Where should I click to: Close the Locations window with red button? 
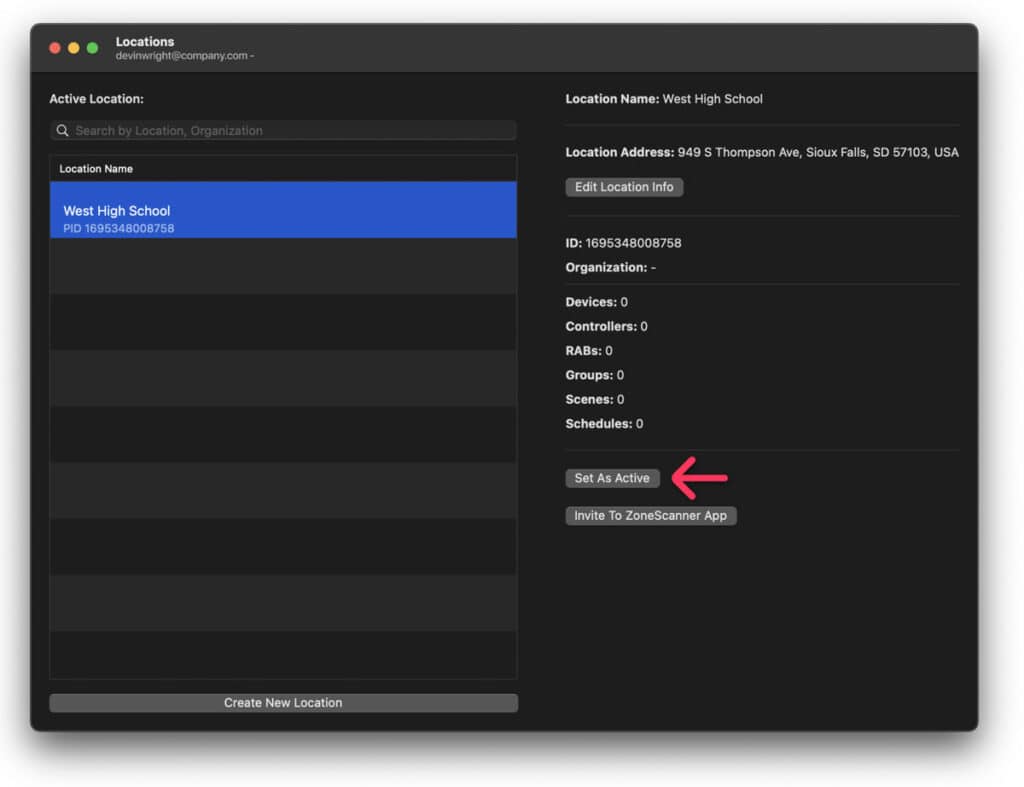(55, 48)
